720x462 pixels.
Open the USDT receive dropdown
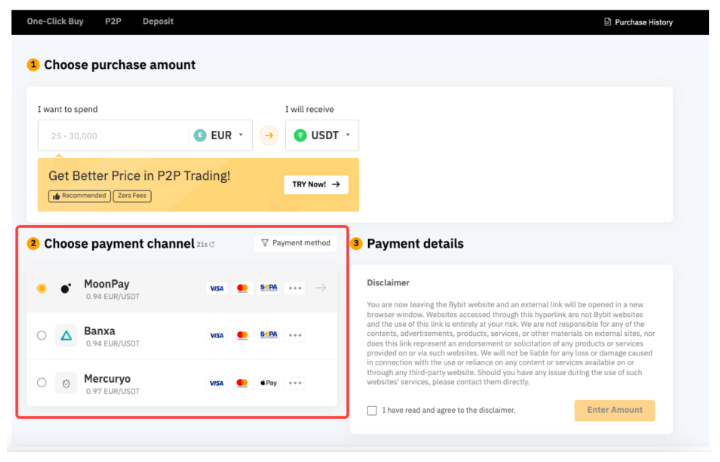(322, 135)
